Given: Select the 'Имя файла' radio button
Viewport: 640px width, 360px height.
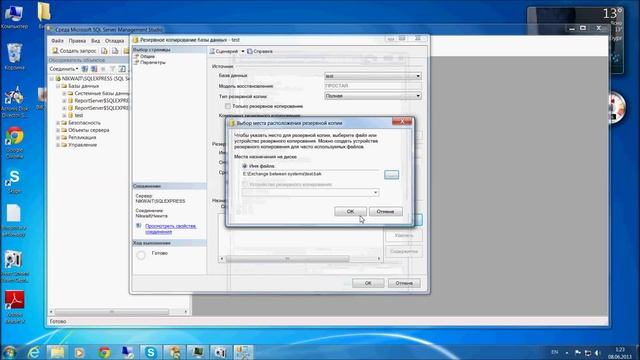Looking at the screenshot, I should click(244, 166).
